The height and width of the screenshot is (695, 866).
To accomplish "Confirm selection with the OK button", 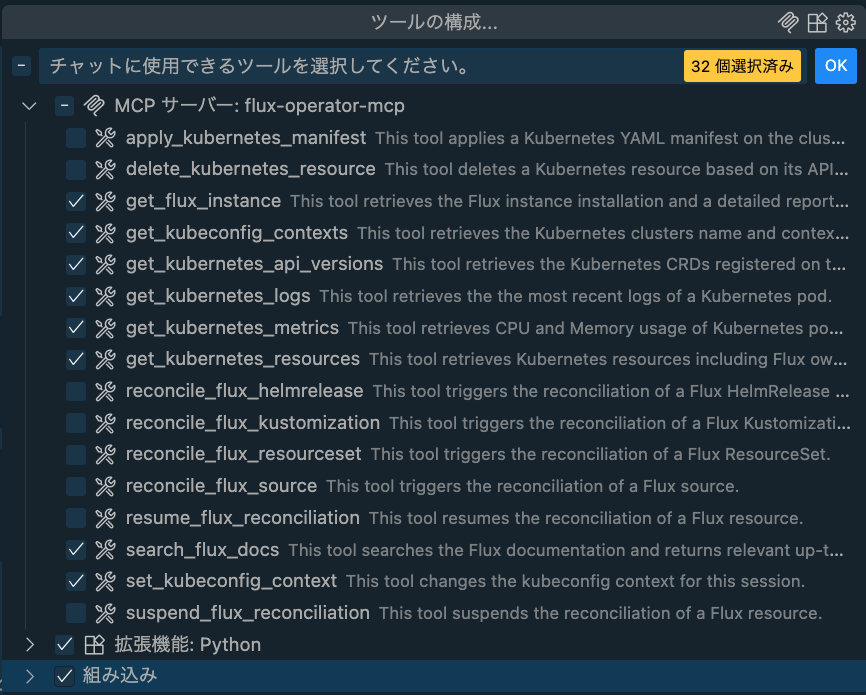I will pos(835,66).
